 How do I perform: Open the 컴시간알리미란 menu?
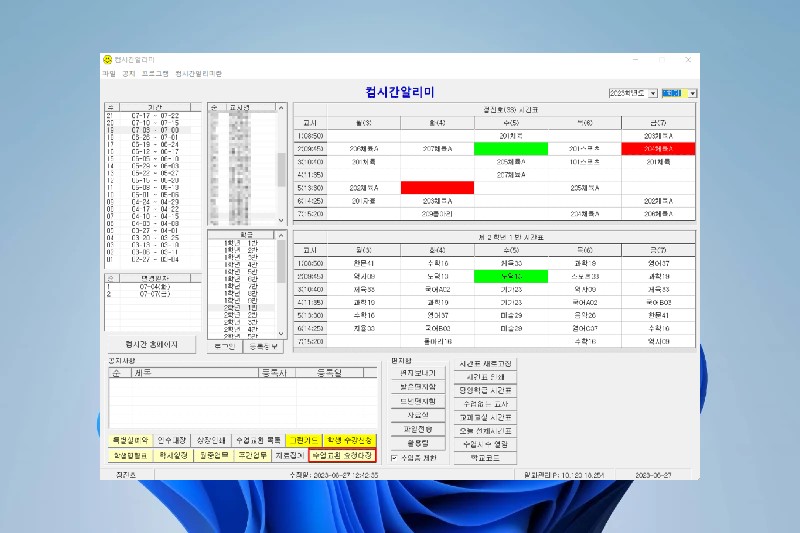tap(198, 74)
